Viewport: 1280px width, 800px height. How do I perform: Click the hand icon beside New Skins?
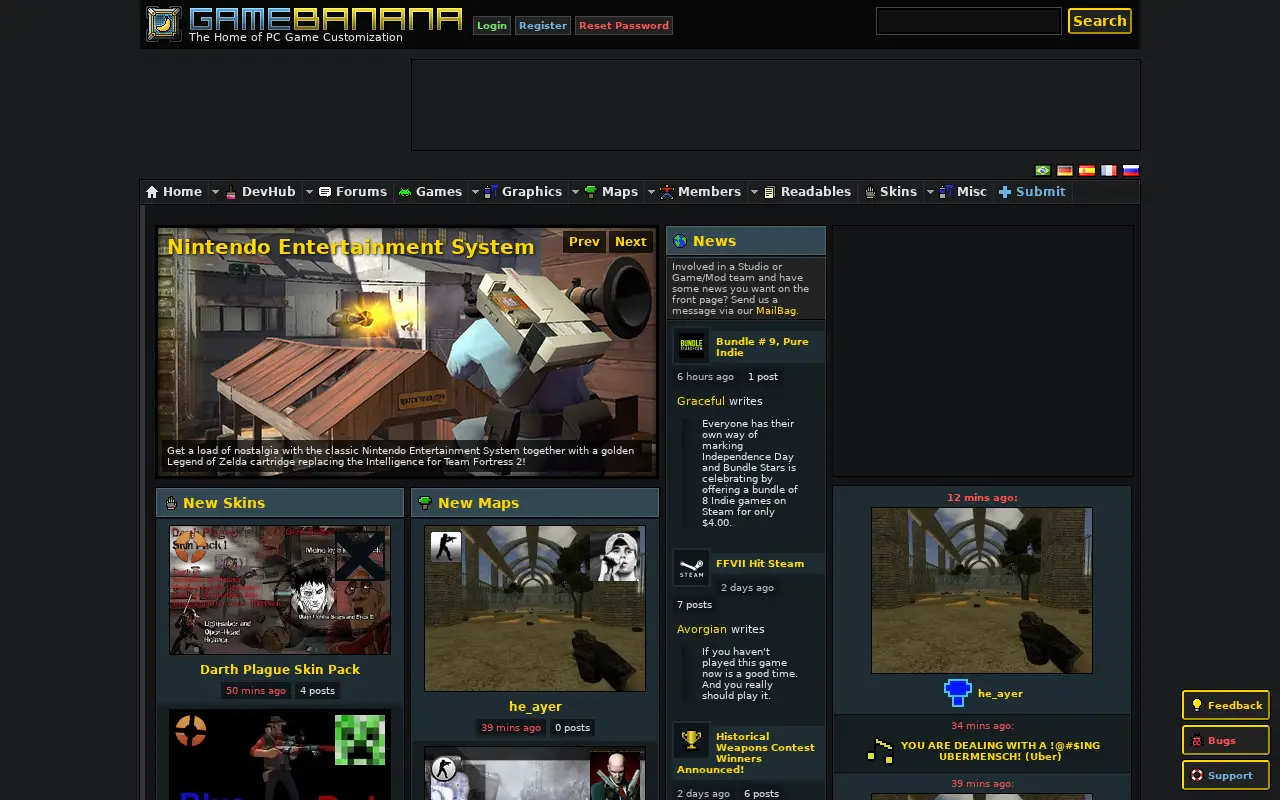(x=171, y=503)
